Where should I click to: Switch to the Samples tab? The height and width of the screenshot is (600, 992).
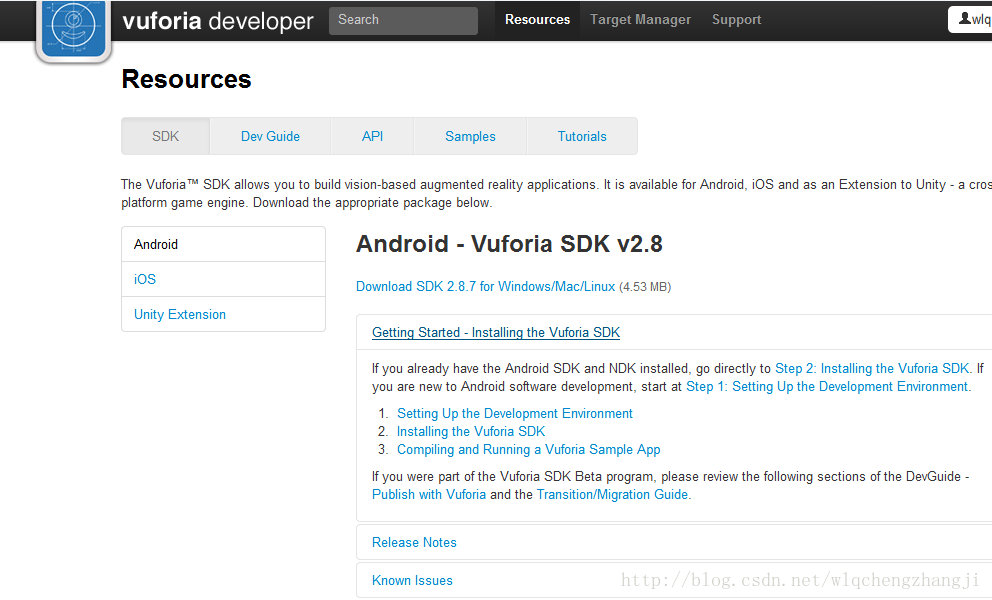tap(470, 136)
